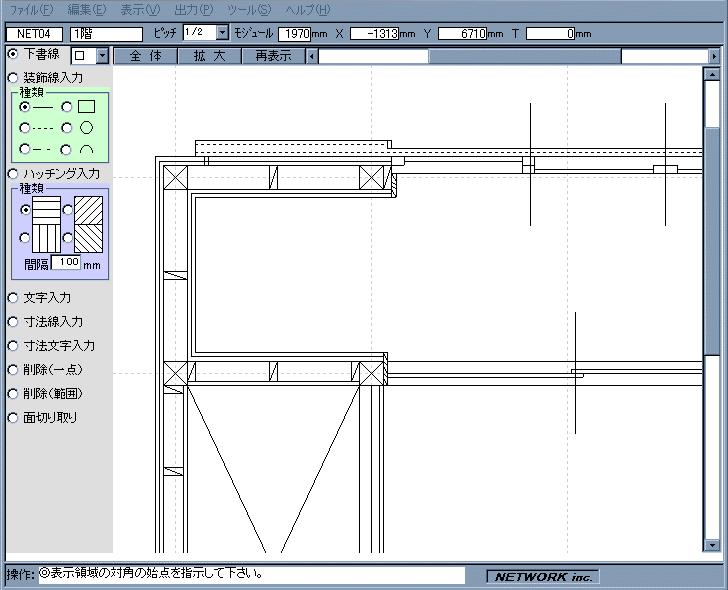Choose the horizontal stripes hatching pattern
Viewport: 728px width, 590px height.
point(25,210)
